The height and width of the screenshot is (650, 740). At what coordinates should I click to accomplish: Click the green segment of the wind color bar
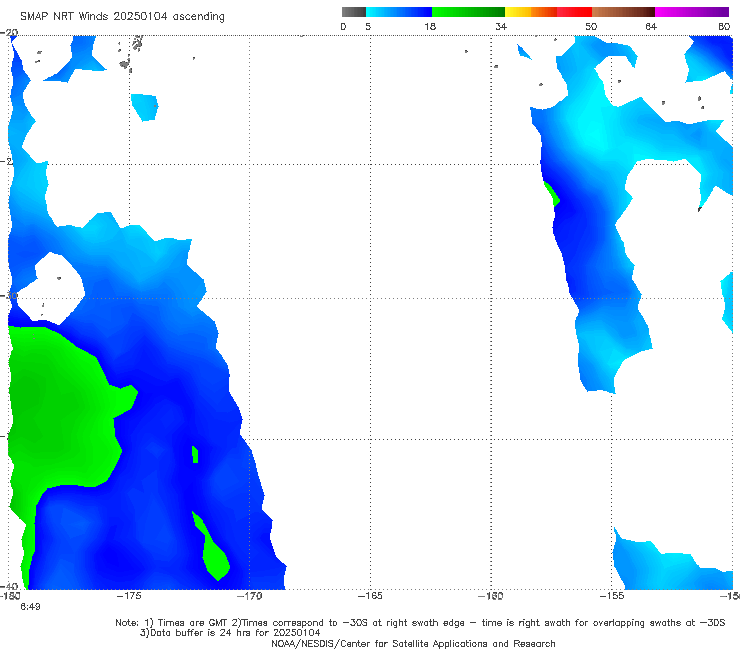(x=468, y=12)
